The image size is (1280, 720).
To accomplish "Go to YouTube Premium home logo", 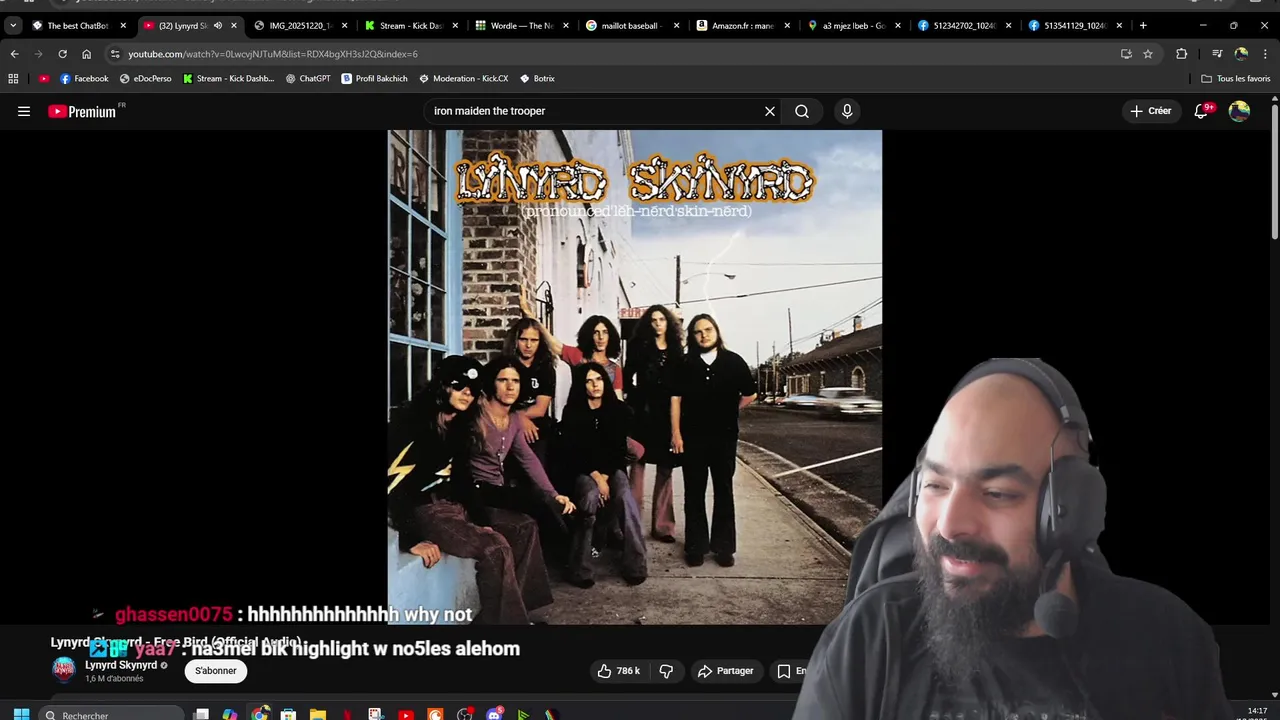I will pos(84,111).
